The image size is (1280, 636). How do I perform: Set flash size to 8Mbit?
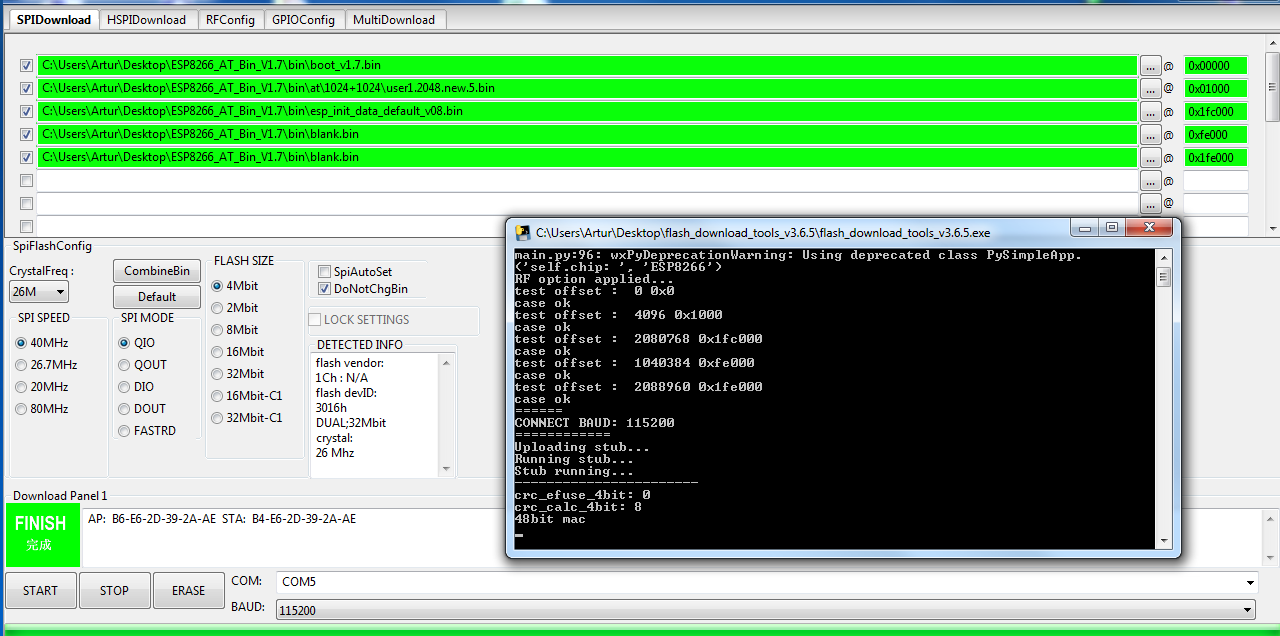pyautogui.click(x=217, y=330)
